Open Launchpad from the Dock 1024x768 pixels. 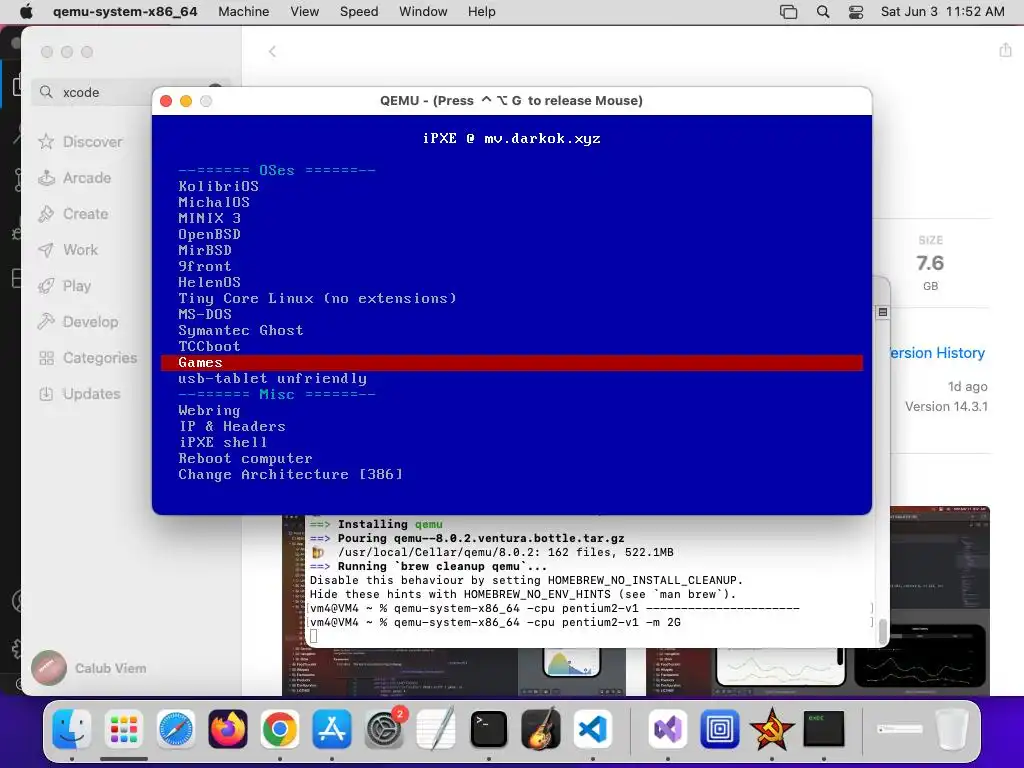click(123, 729)
